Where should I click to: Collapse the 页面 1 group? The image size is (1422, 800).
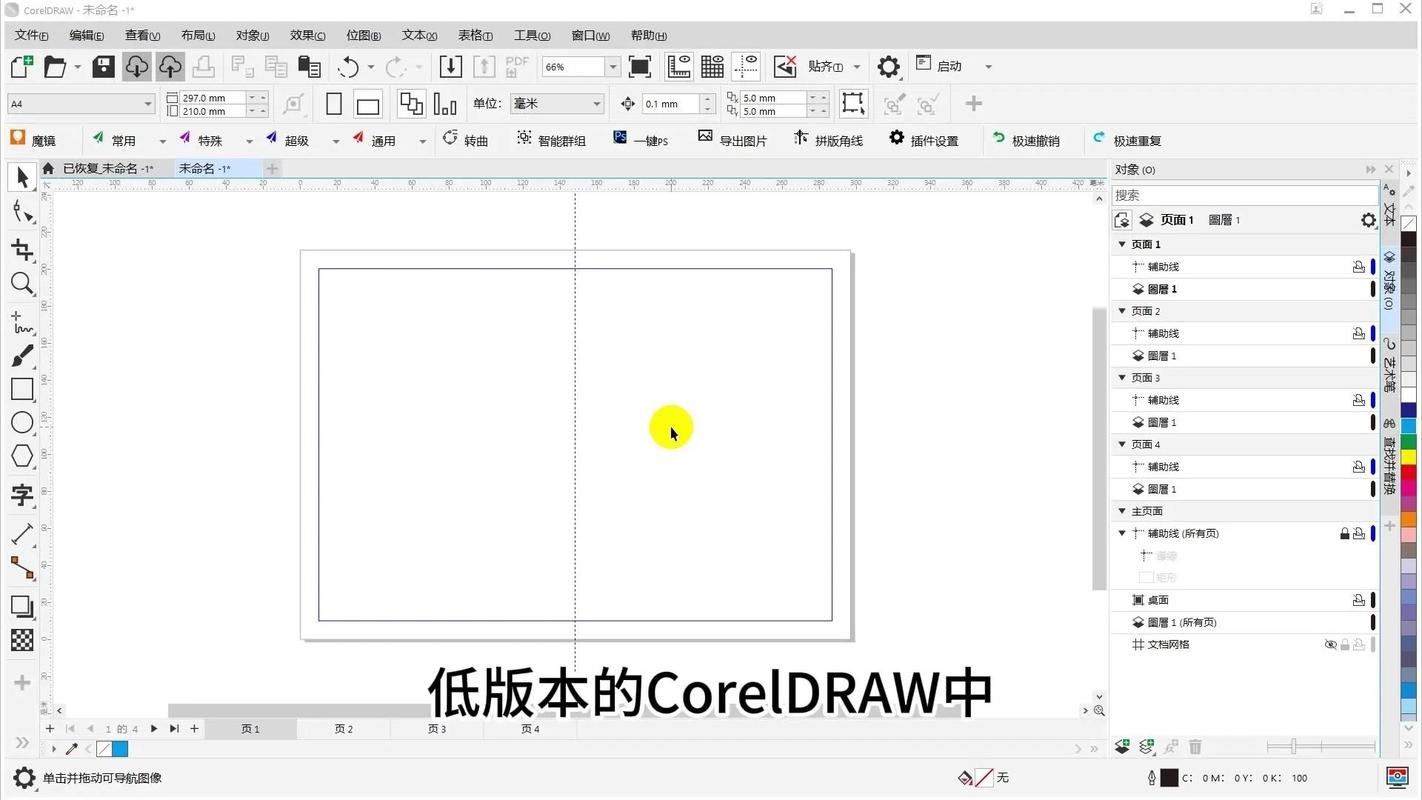(x=1121, y=243)
